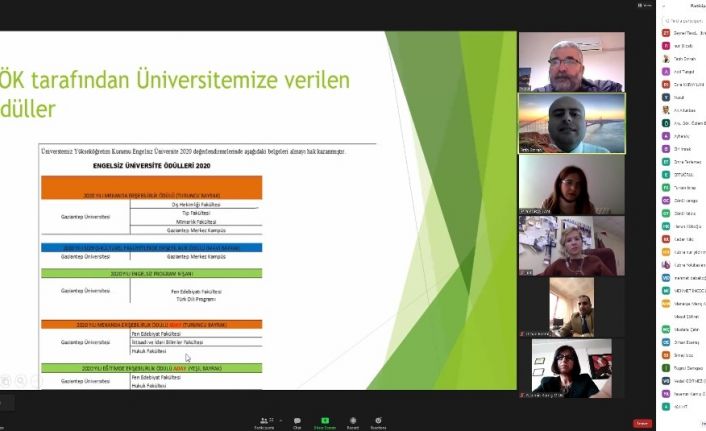Click the red Leave meeting button
Image resolution: width=706 pixels, height=431 pixels.
coord(642,423)
